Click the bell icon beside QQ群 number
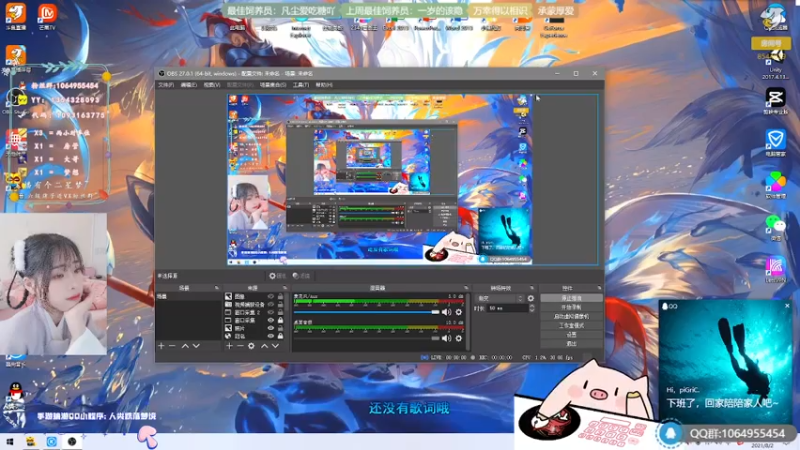The image size is (800, 450). [670, 433]
